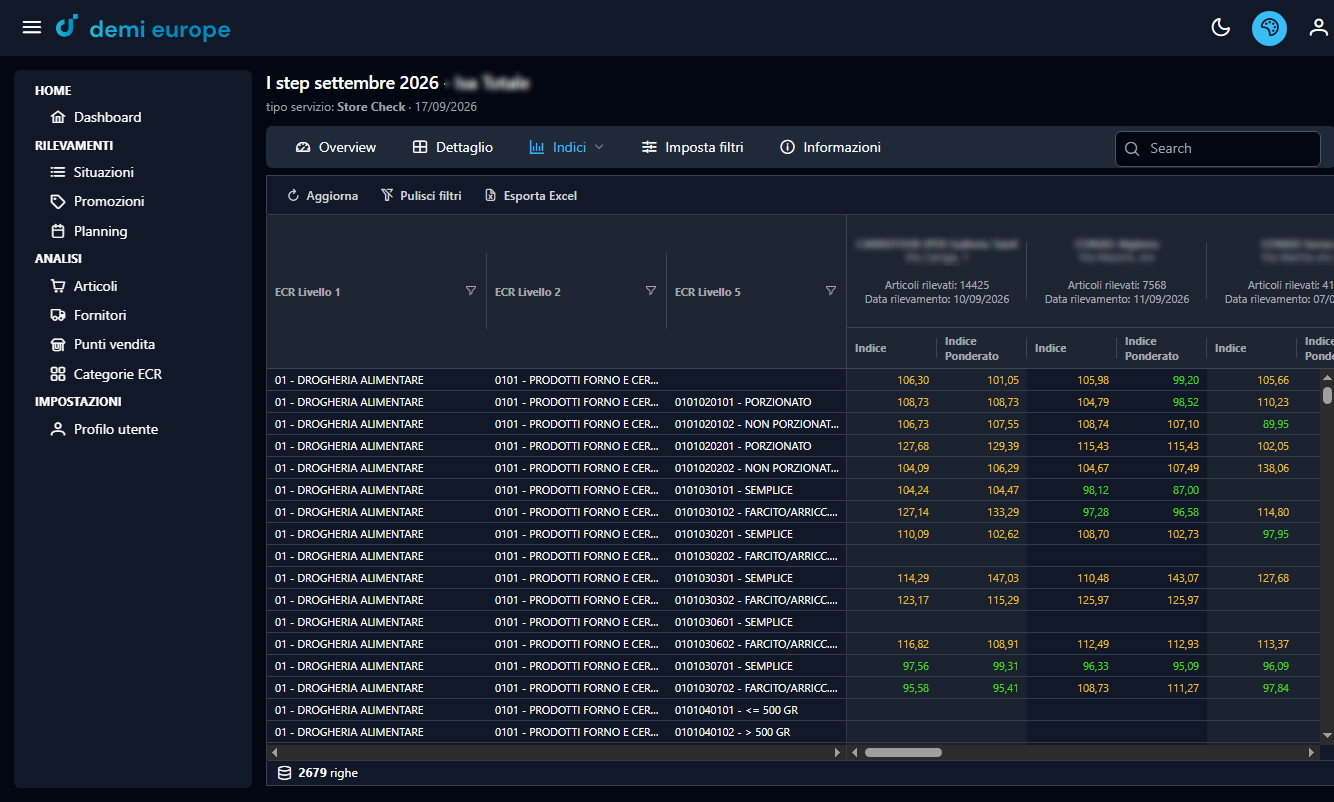This screenshot has width=1334, height=802.
Task: Click the demi europe logo
Action: (143, 28)
